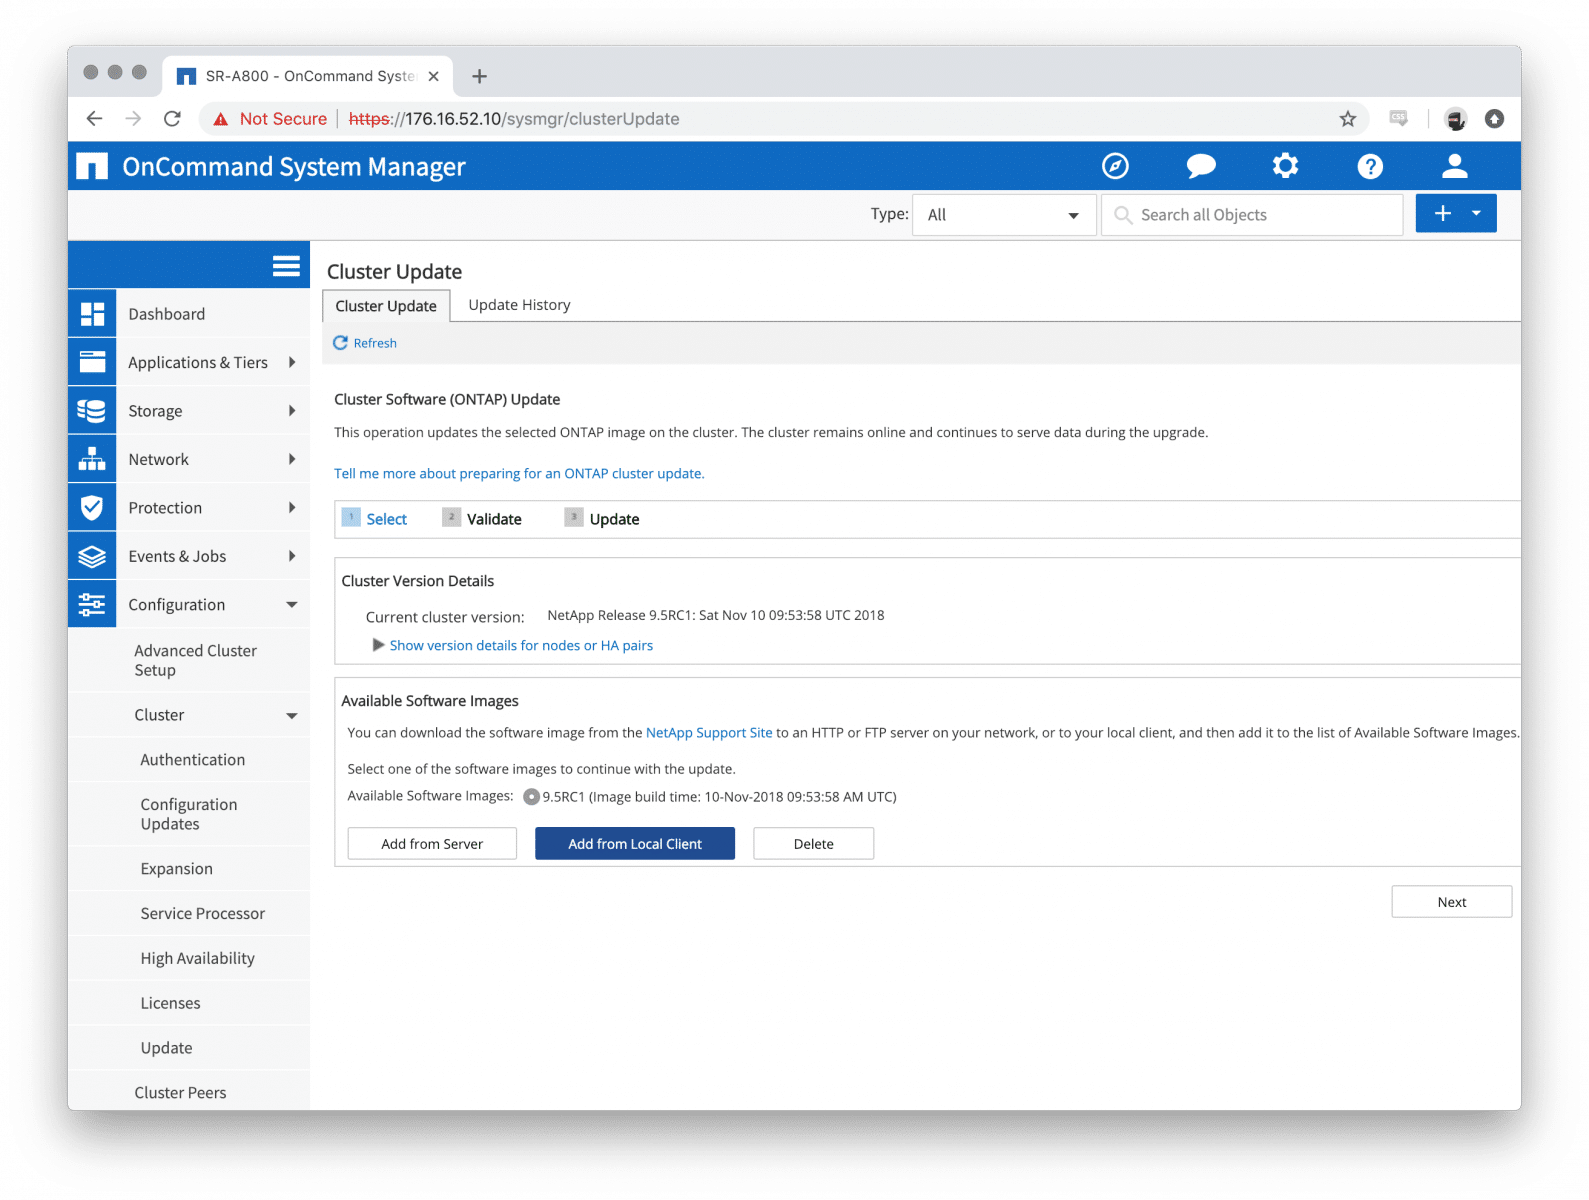1589x1200 pixels.
Task: Open the user account profile icon
Action: pos(1455,166)
